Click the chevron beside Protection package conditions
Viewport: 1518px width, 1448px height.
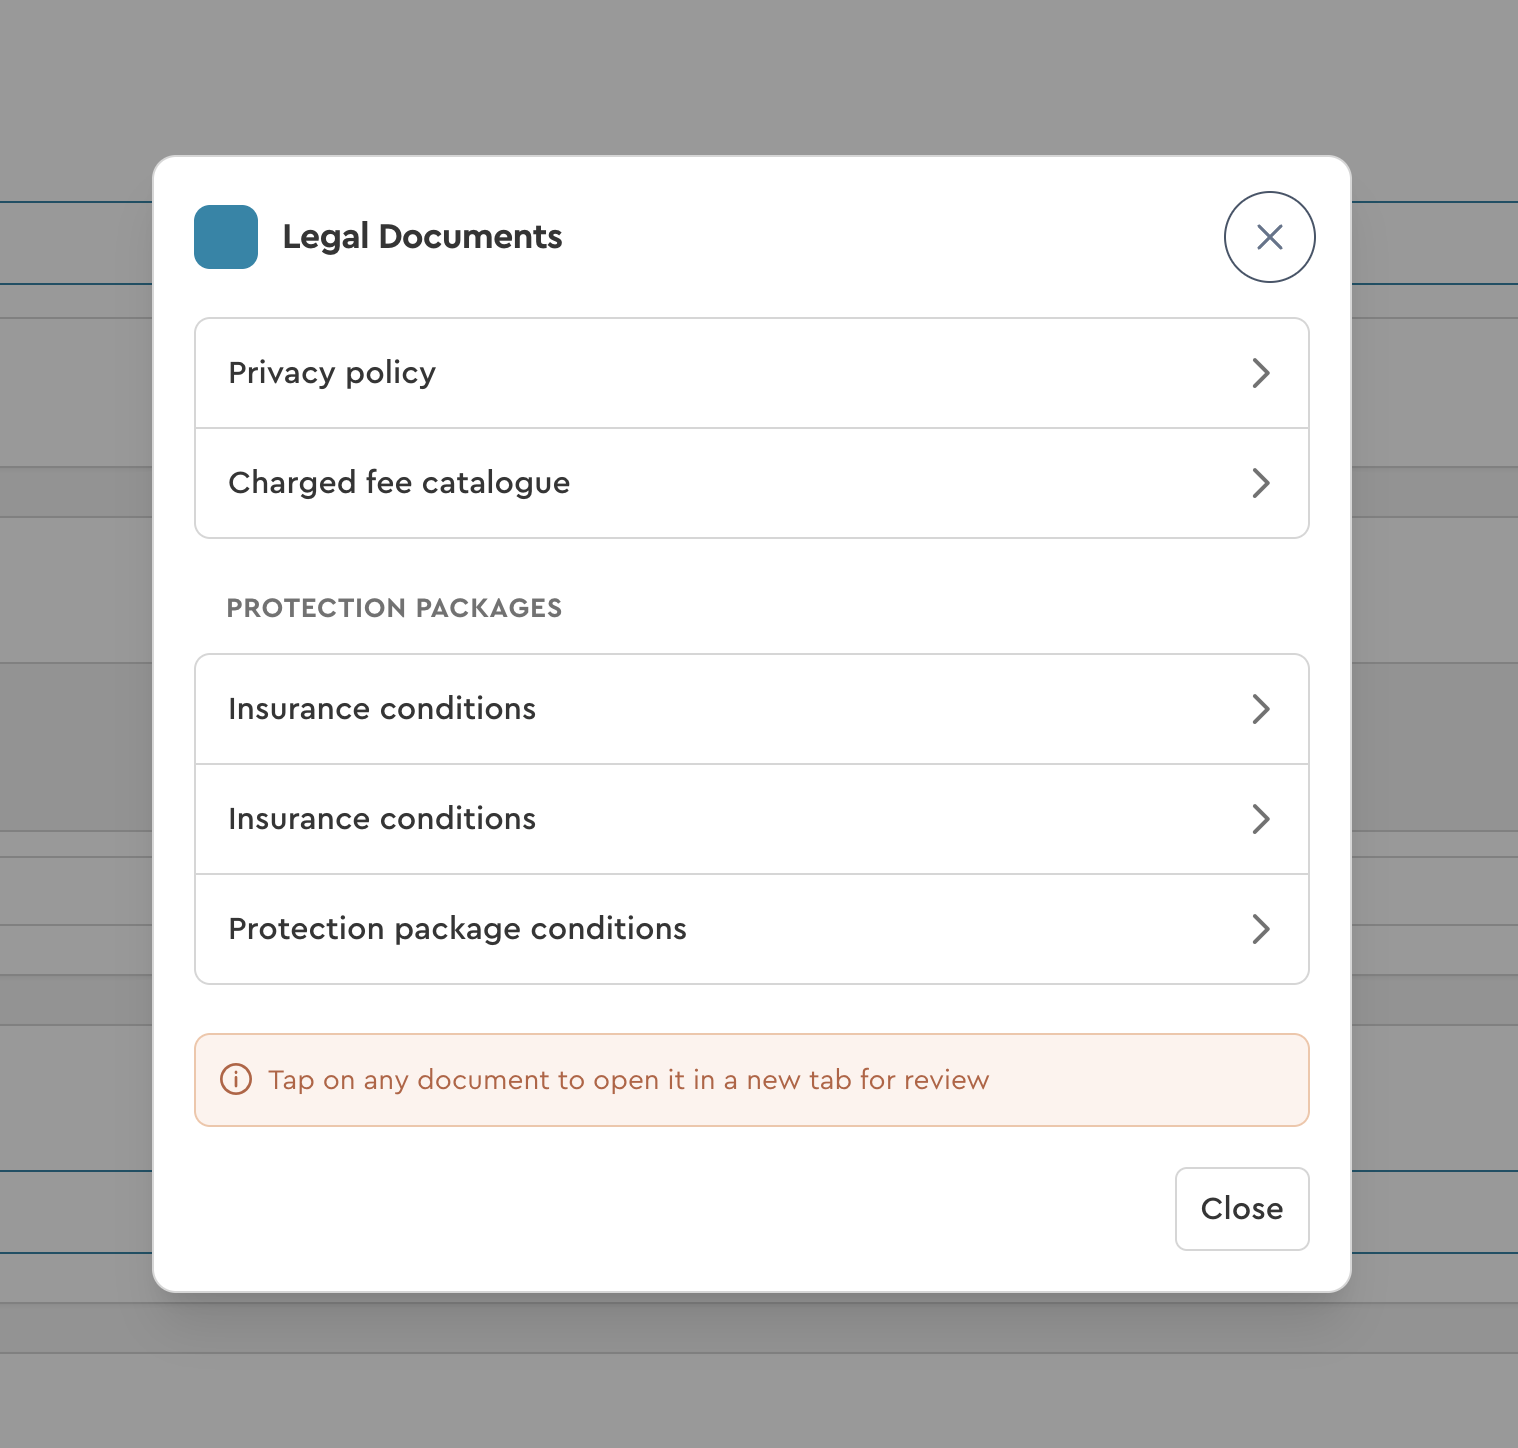pos(1261,929)
